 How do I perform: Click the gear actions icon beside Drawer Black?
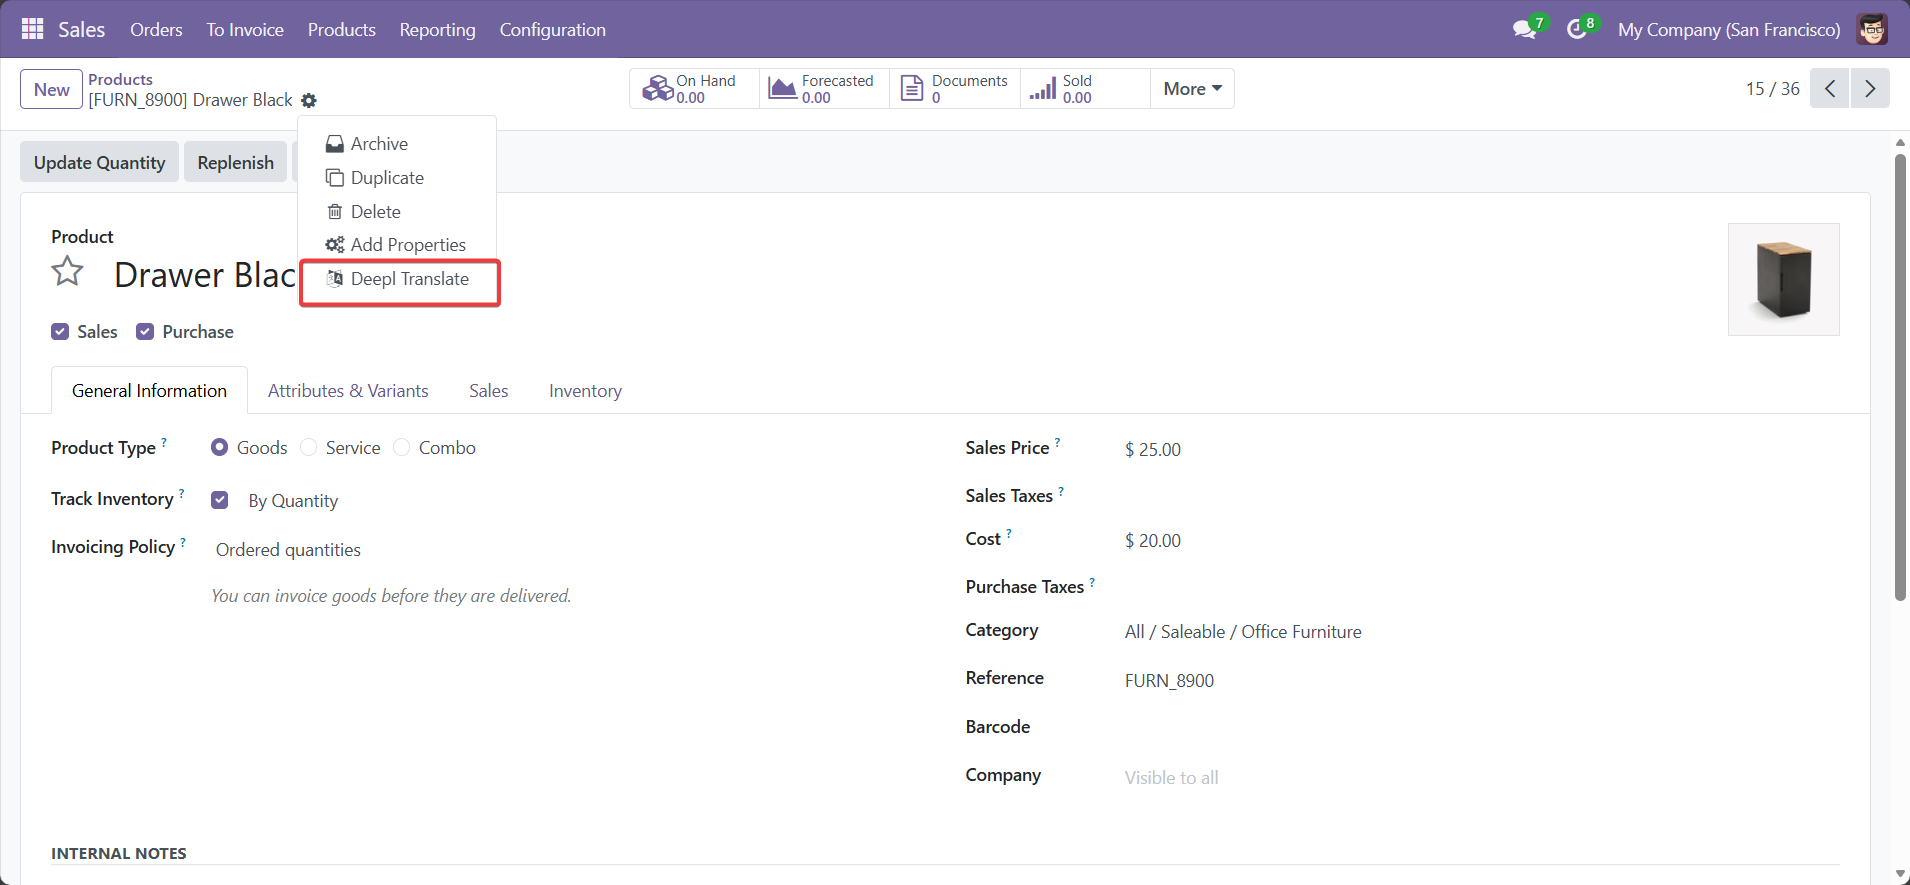[x=309, y=100]
